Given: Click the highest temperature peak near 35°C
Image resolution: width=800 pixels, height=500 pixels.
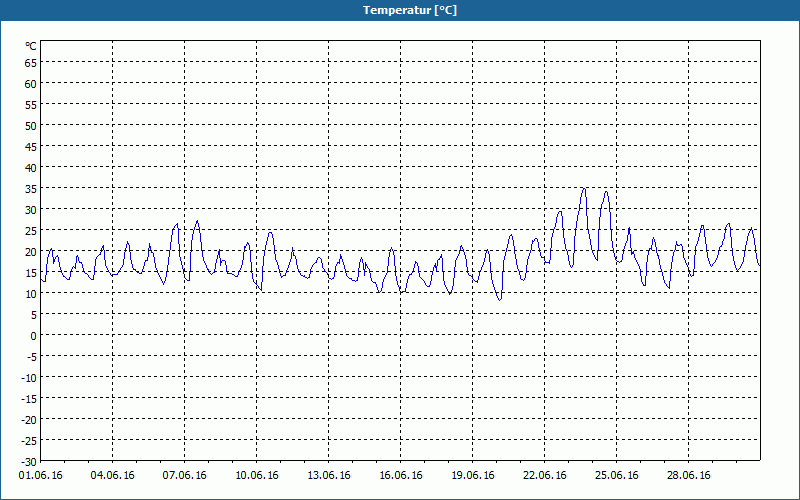Looking at the screenshot, I should pos(584,189).
